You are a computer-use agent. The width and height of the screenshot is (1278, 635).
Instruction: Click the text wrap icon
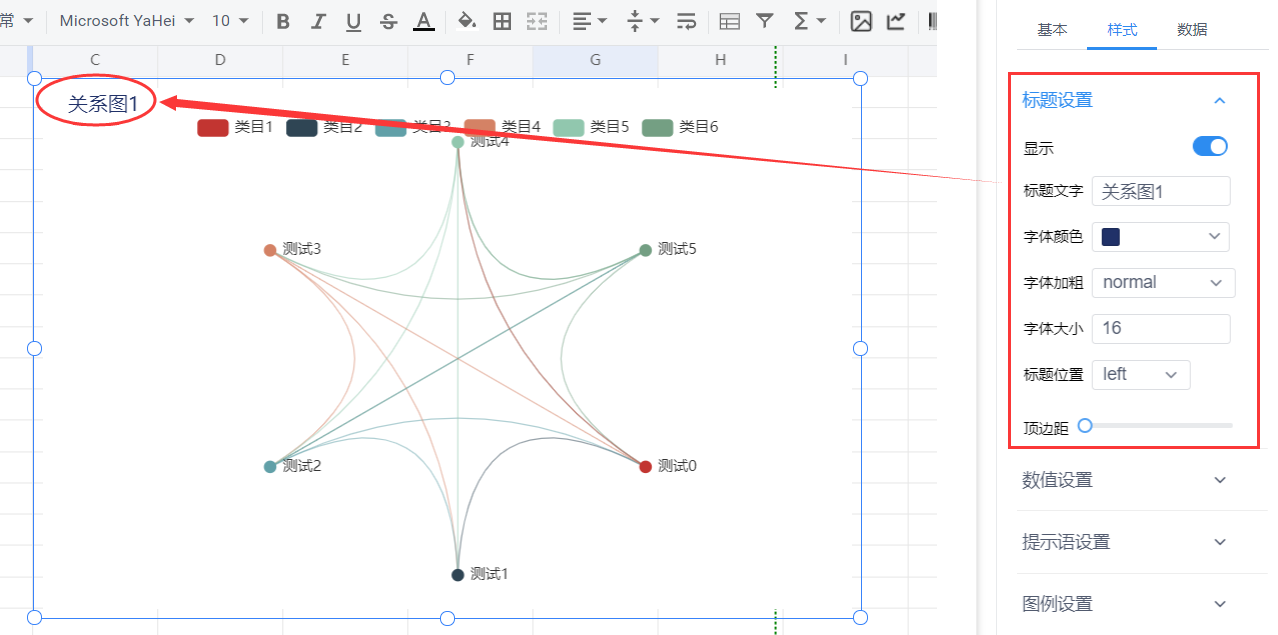(686, 21)
